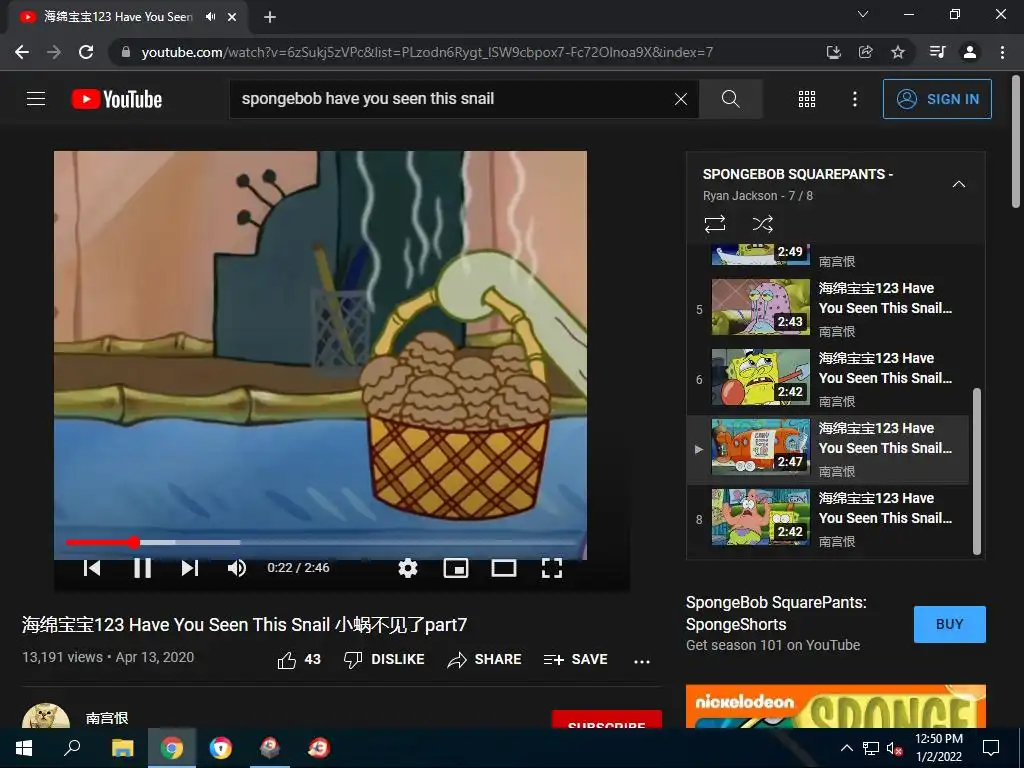
Task: Go back in the browser
Action: tap(22, 52)
